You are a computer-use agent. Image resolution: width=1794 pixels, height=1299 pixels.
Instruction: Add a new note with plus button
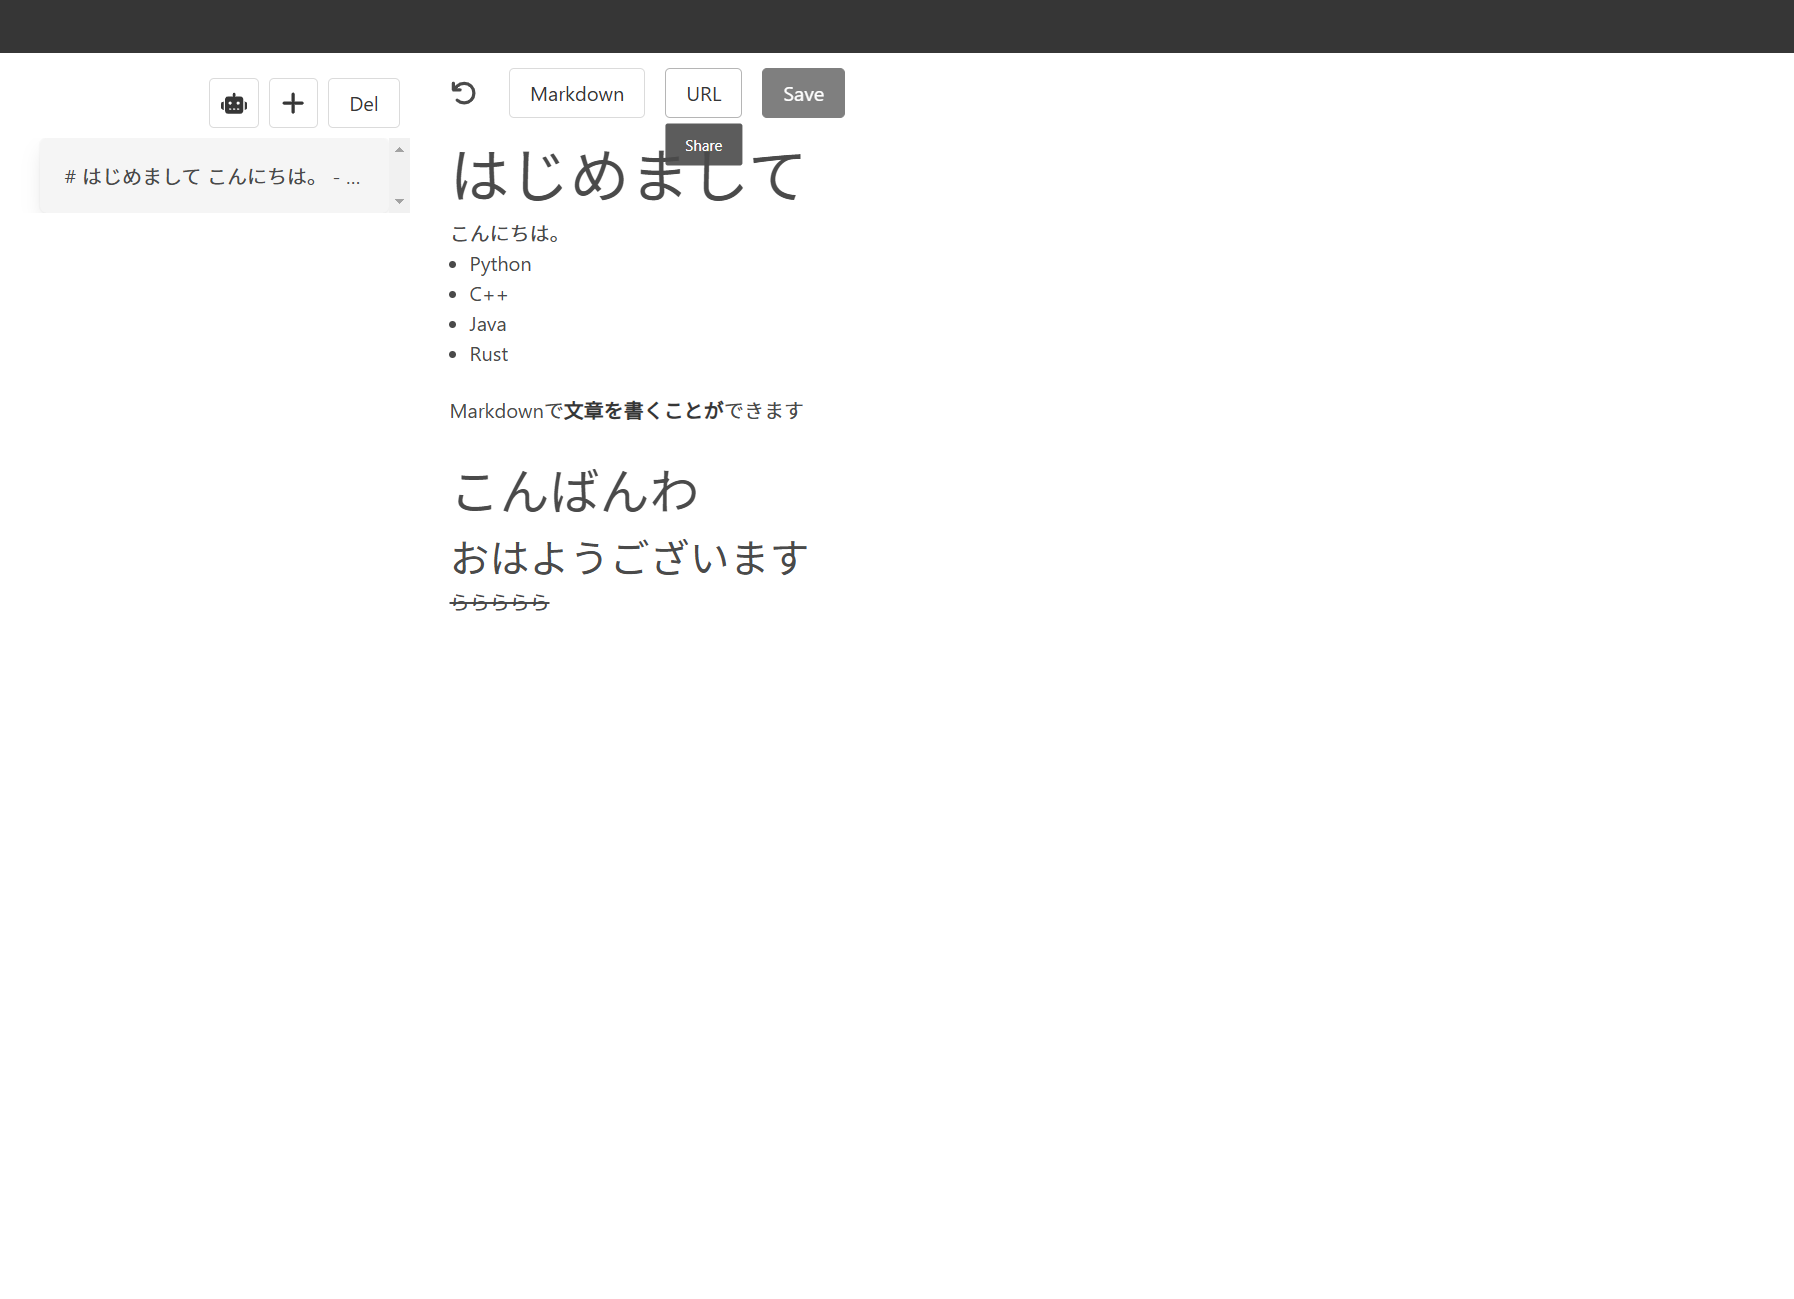click(x=293, y=103)
